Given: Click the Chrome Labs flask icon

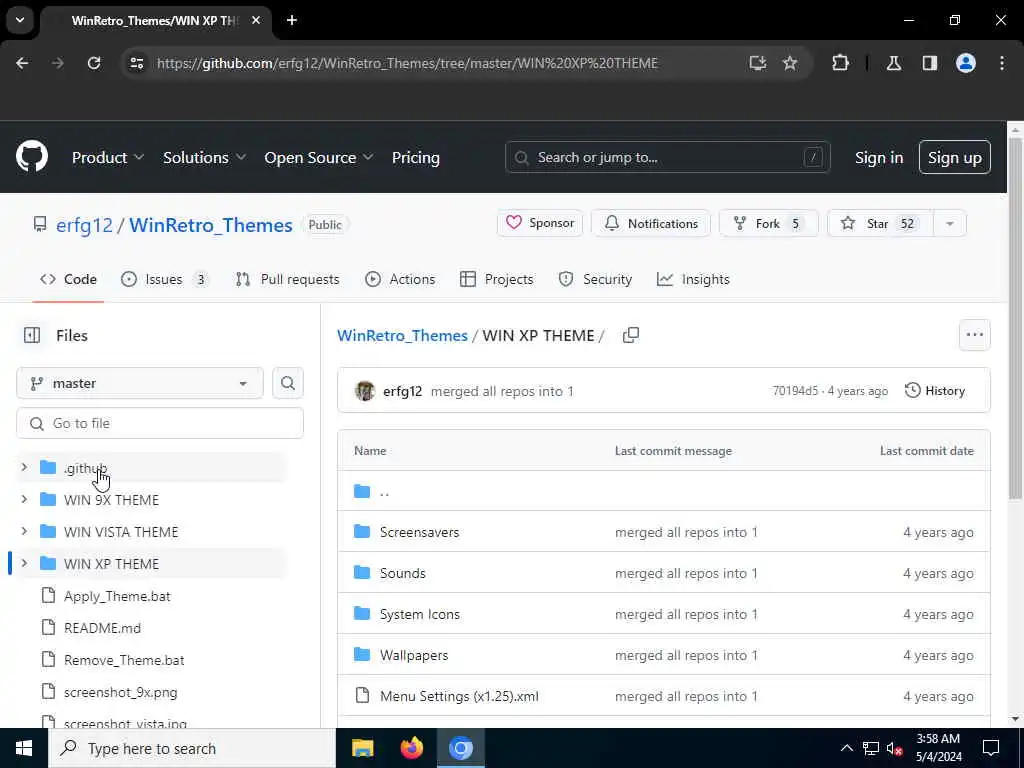Looking at the screenshot, I should click(893, 63).
